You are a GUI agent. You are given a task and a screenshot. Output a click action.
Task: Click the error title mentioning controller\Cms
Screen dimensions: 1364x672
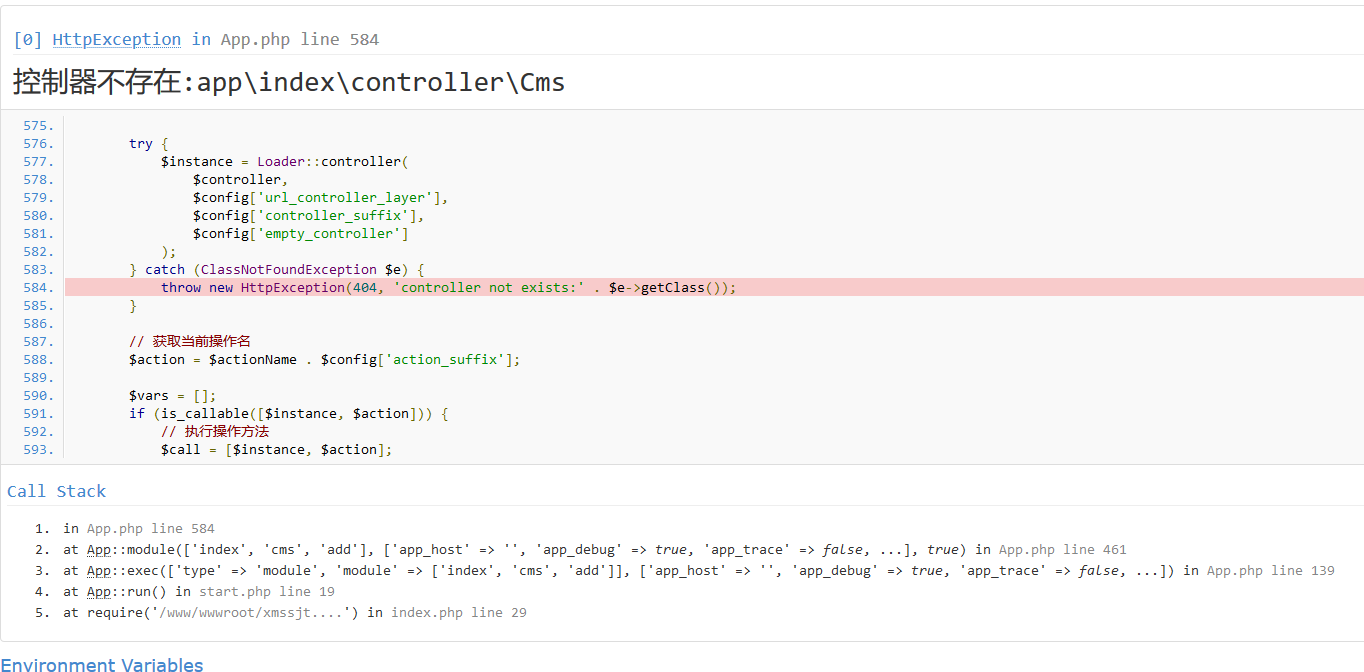(288, 82)
